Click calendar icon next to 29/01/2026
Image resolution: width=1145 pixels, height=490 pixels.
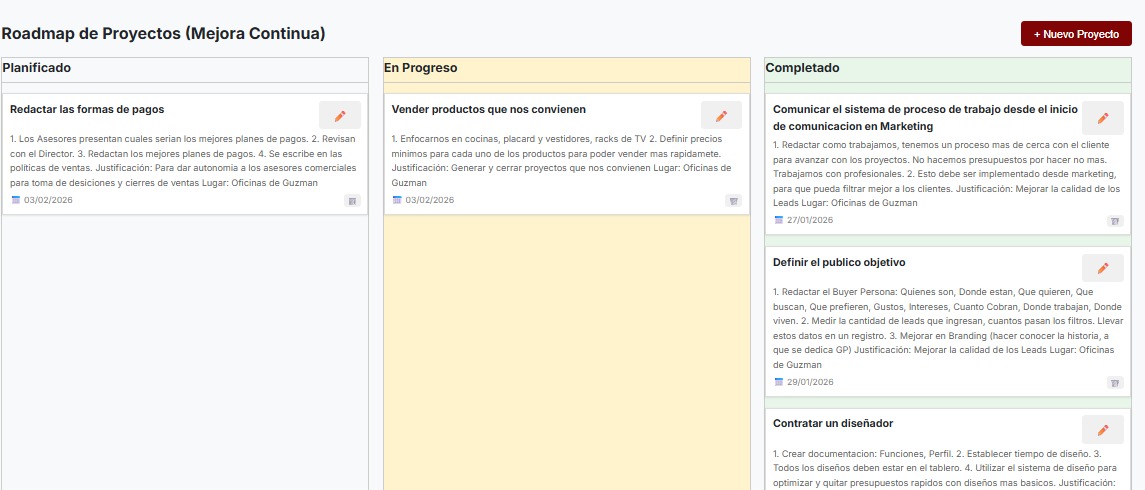coord(778,382)
